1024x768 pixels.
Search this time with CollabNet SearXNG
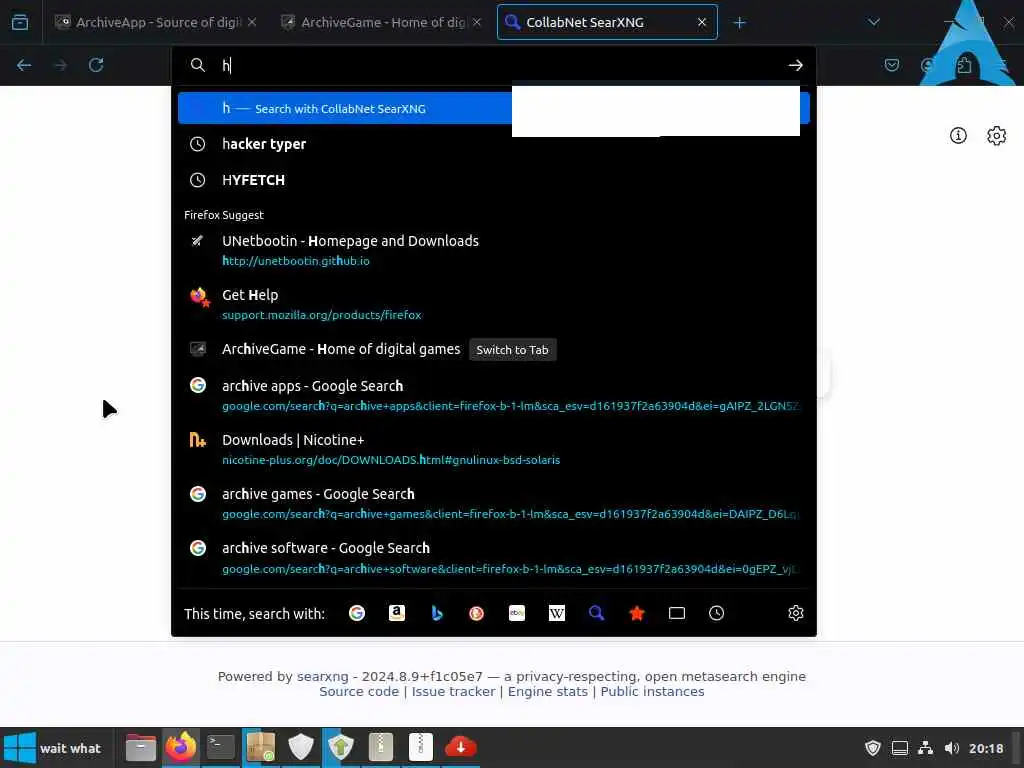coord(596,613)
